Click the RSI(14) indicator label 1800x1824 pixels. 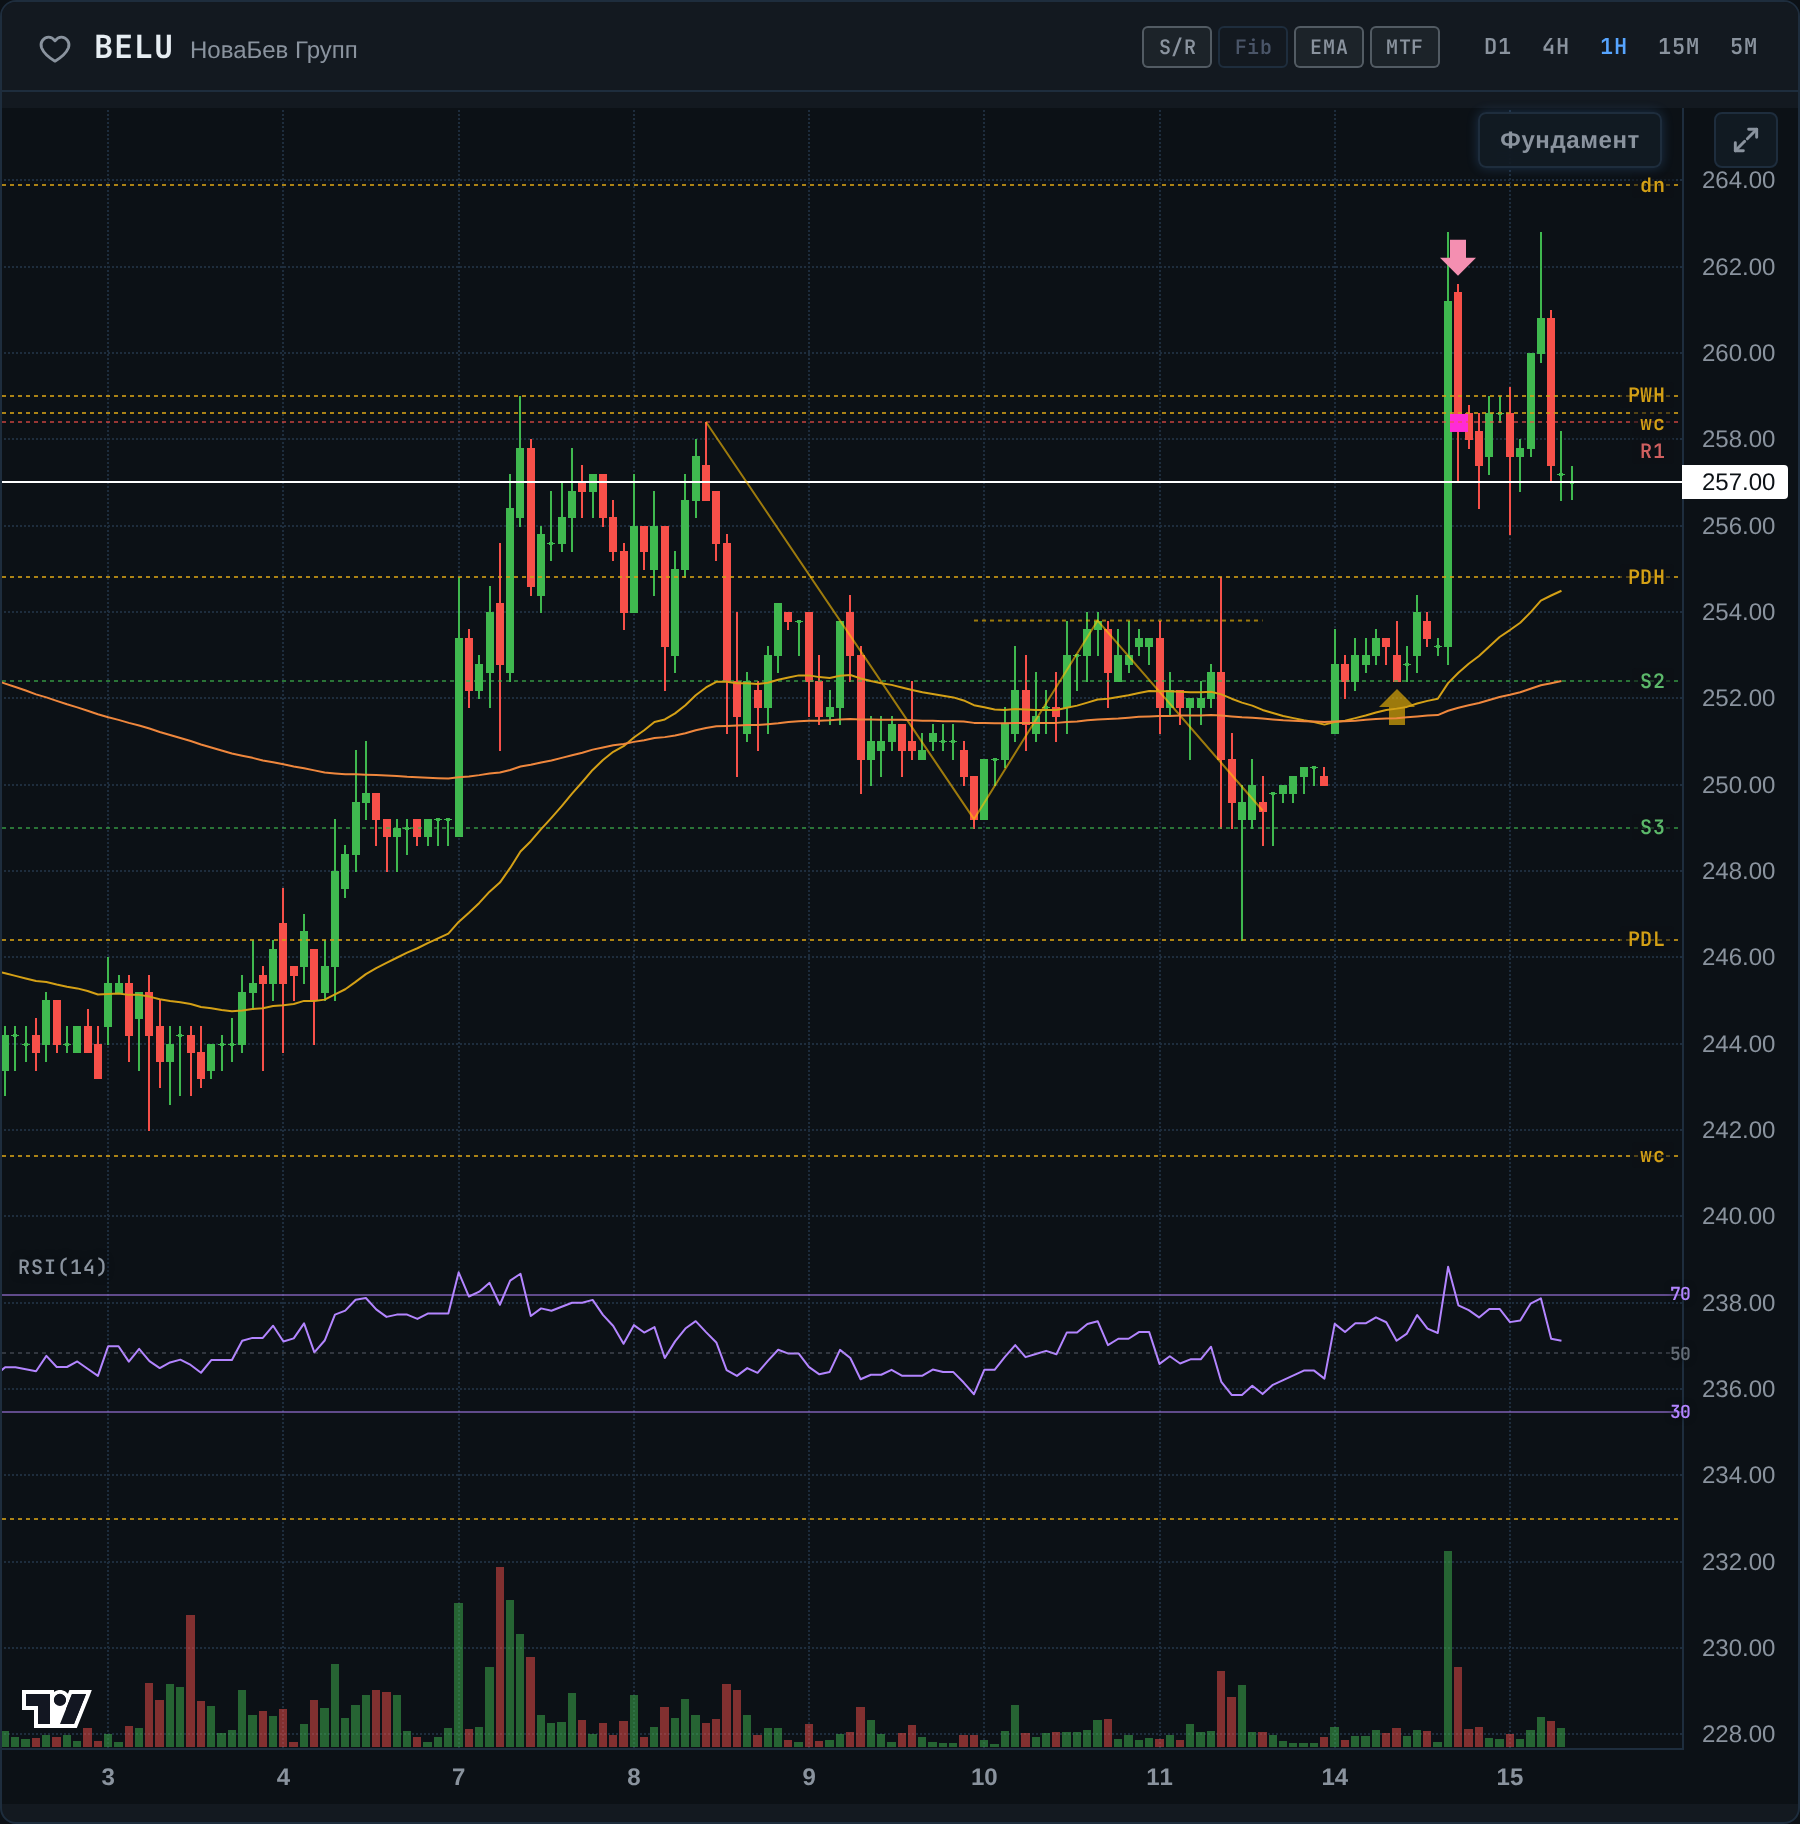pos(62,1267)
